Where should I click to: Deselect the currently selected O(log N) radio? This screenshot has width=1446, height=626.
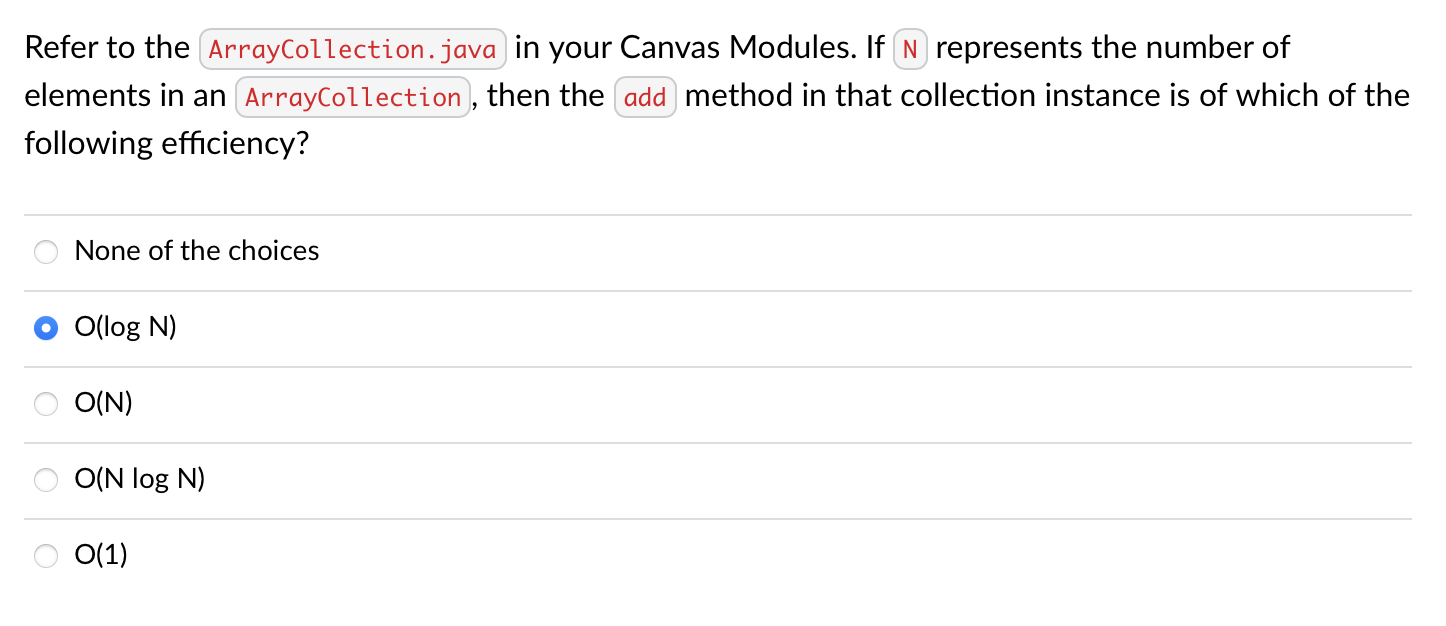[x=46, y=328]
